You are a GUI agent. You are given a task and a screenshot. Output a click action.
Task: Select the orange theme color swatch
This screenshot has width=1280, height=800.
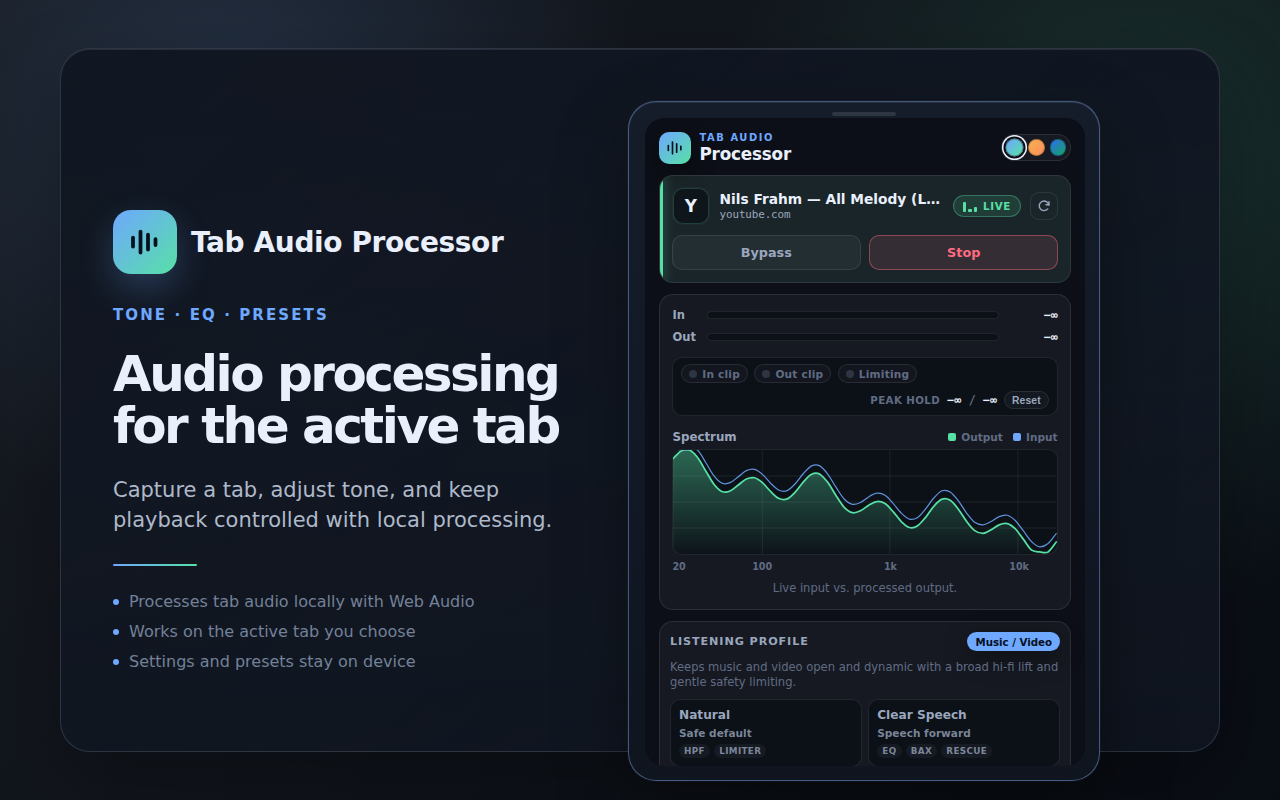(1037, 148)
